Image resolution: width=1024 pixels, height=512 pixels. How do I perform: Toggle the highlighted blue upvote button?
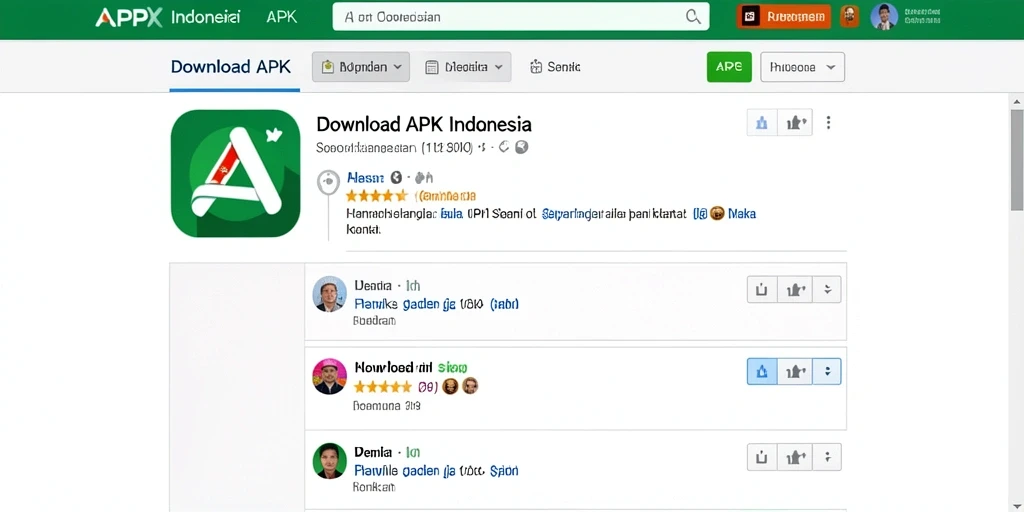click(762, 372)
